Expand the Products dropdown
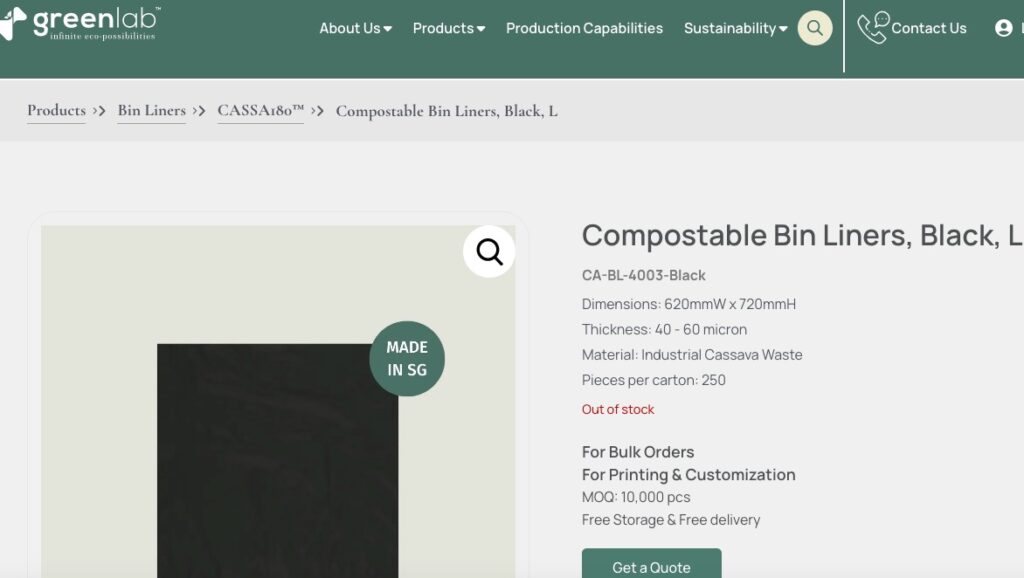 (x=447, y=28)
